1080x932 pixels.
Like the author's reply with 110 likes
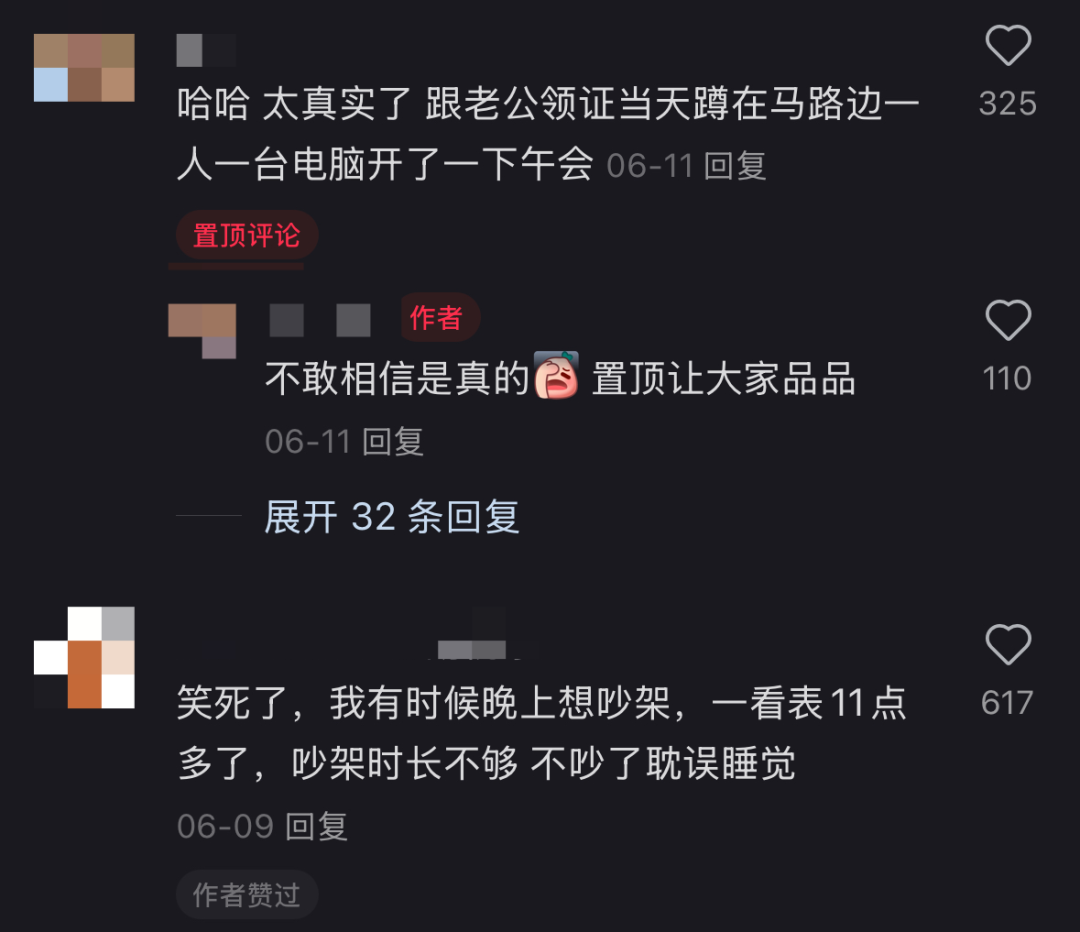coord(1008,320)
